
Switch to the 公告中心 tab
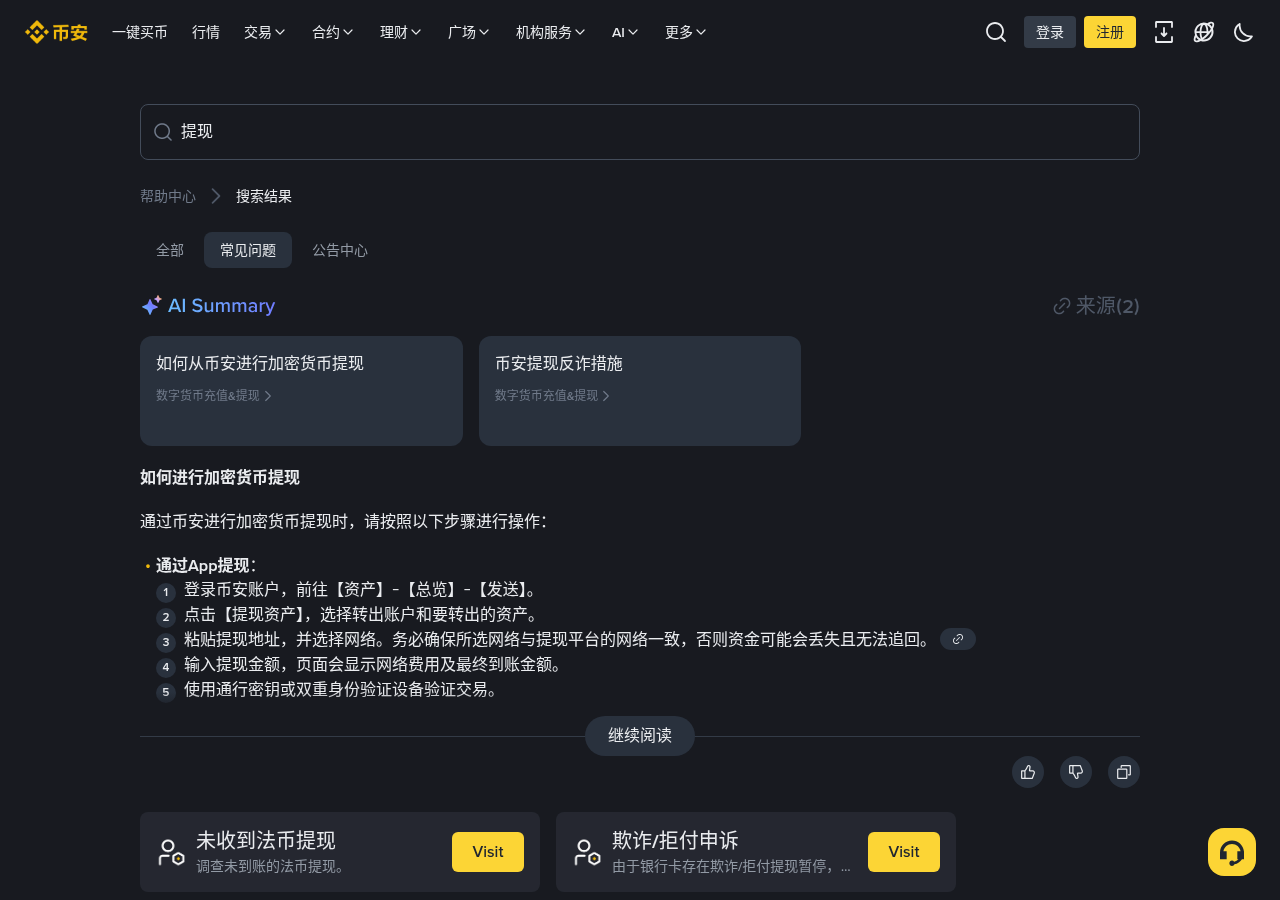(340, 250)
